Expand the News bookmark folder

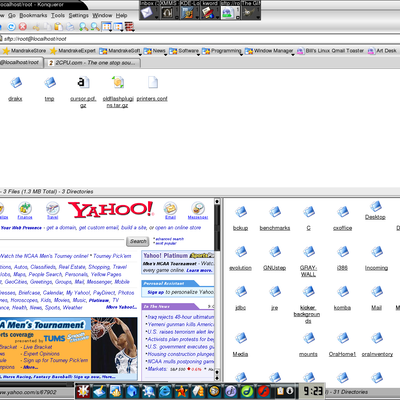(x=155, y=51)
